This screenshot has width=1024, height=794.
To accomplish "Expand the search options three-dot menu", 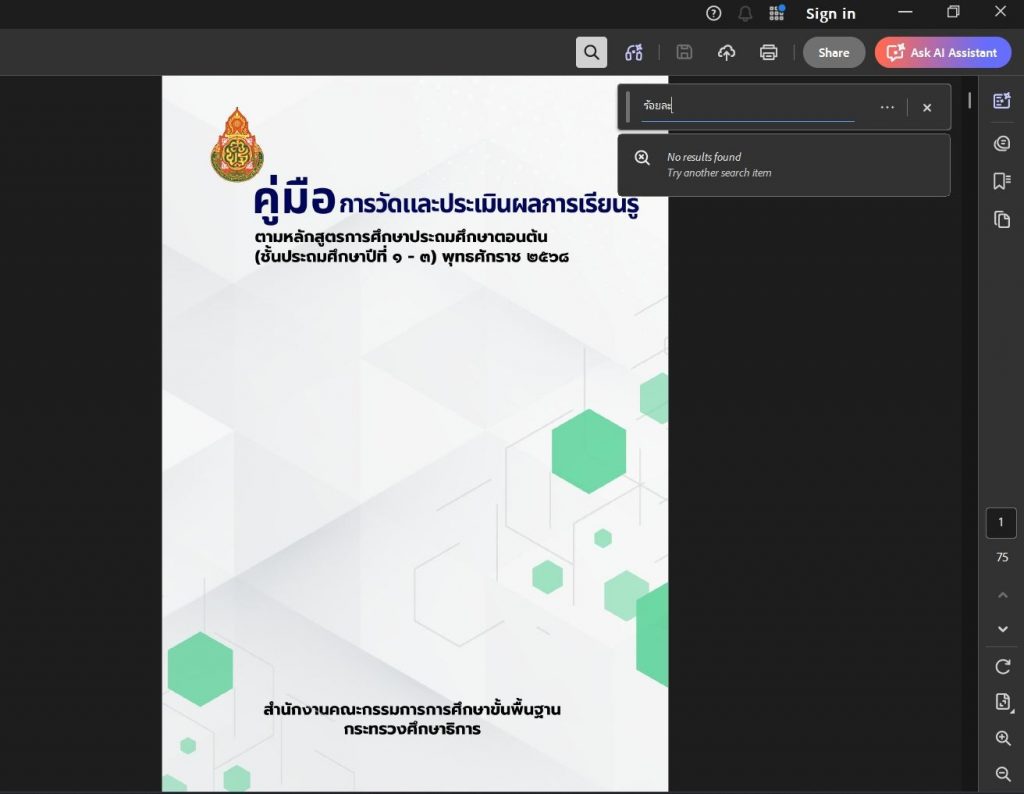I will tap(887, 107).
